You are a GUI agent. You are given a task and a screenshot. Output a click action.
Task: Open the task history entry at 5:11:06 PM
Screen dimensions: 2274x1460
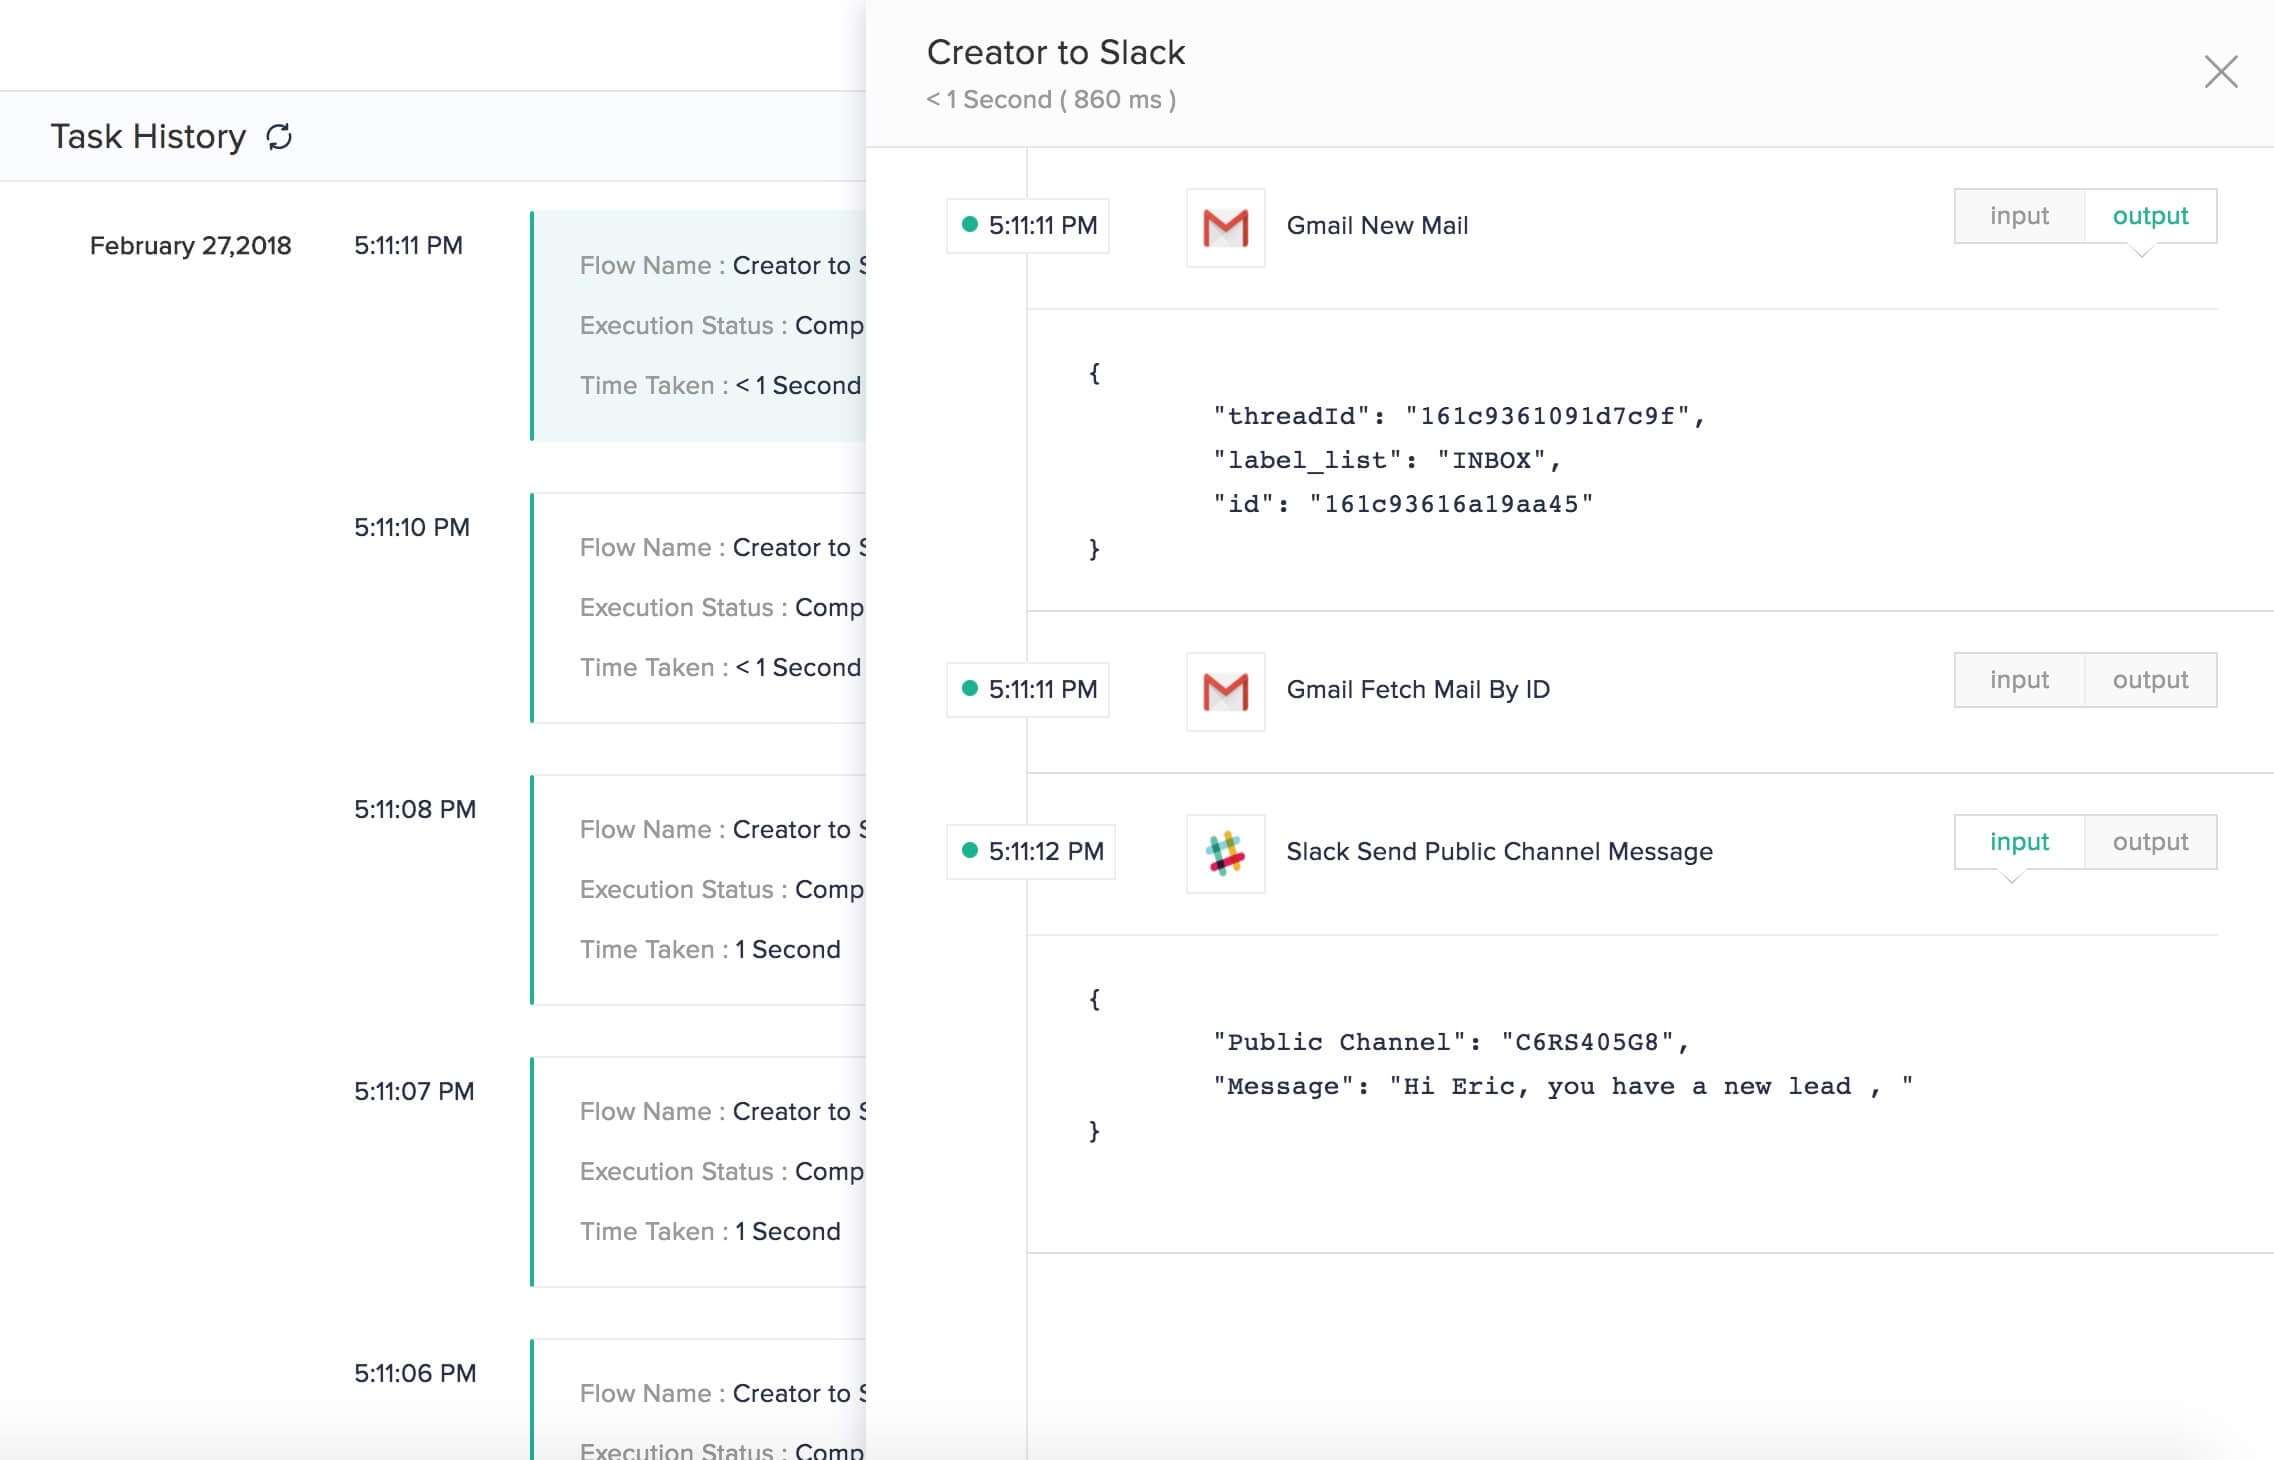coord(698,1400)
